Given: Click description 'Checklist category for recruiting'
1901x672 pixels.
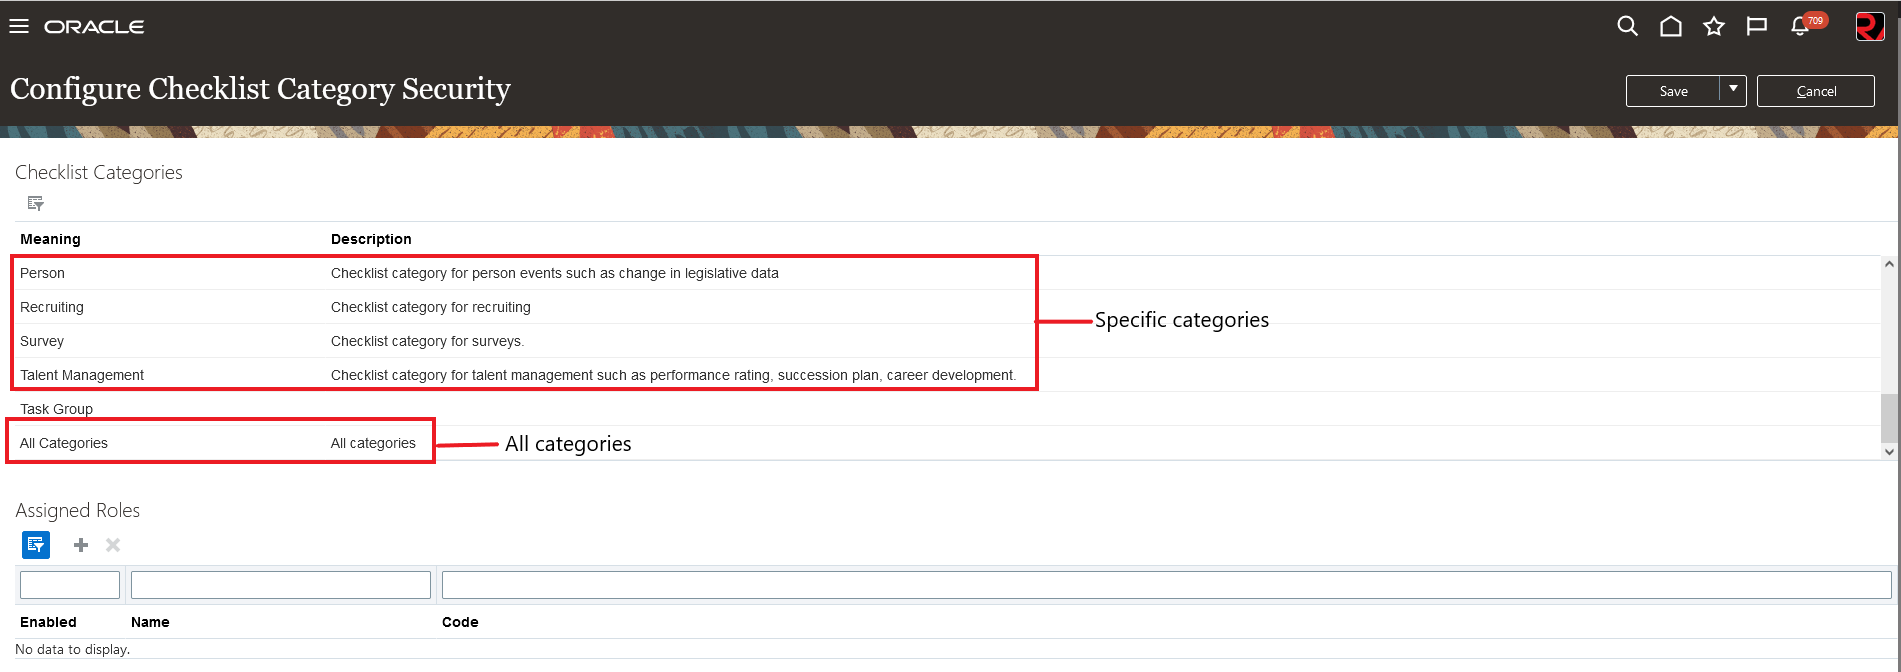Looking at the screenshot, I should click(431, 307).
